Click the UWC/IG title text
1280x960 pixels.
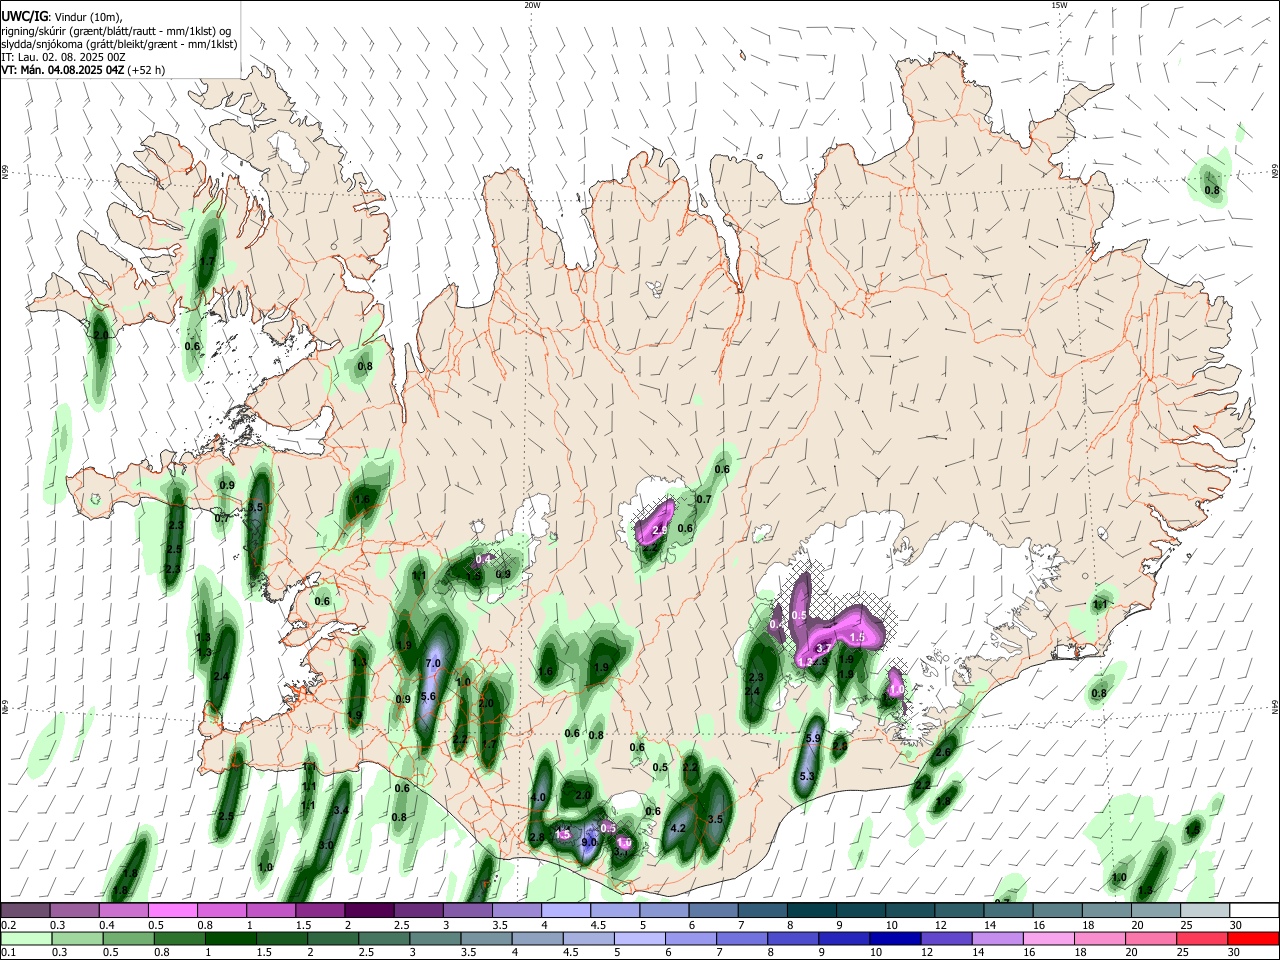pyautogui.click(x=23, y=16)
